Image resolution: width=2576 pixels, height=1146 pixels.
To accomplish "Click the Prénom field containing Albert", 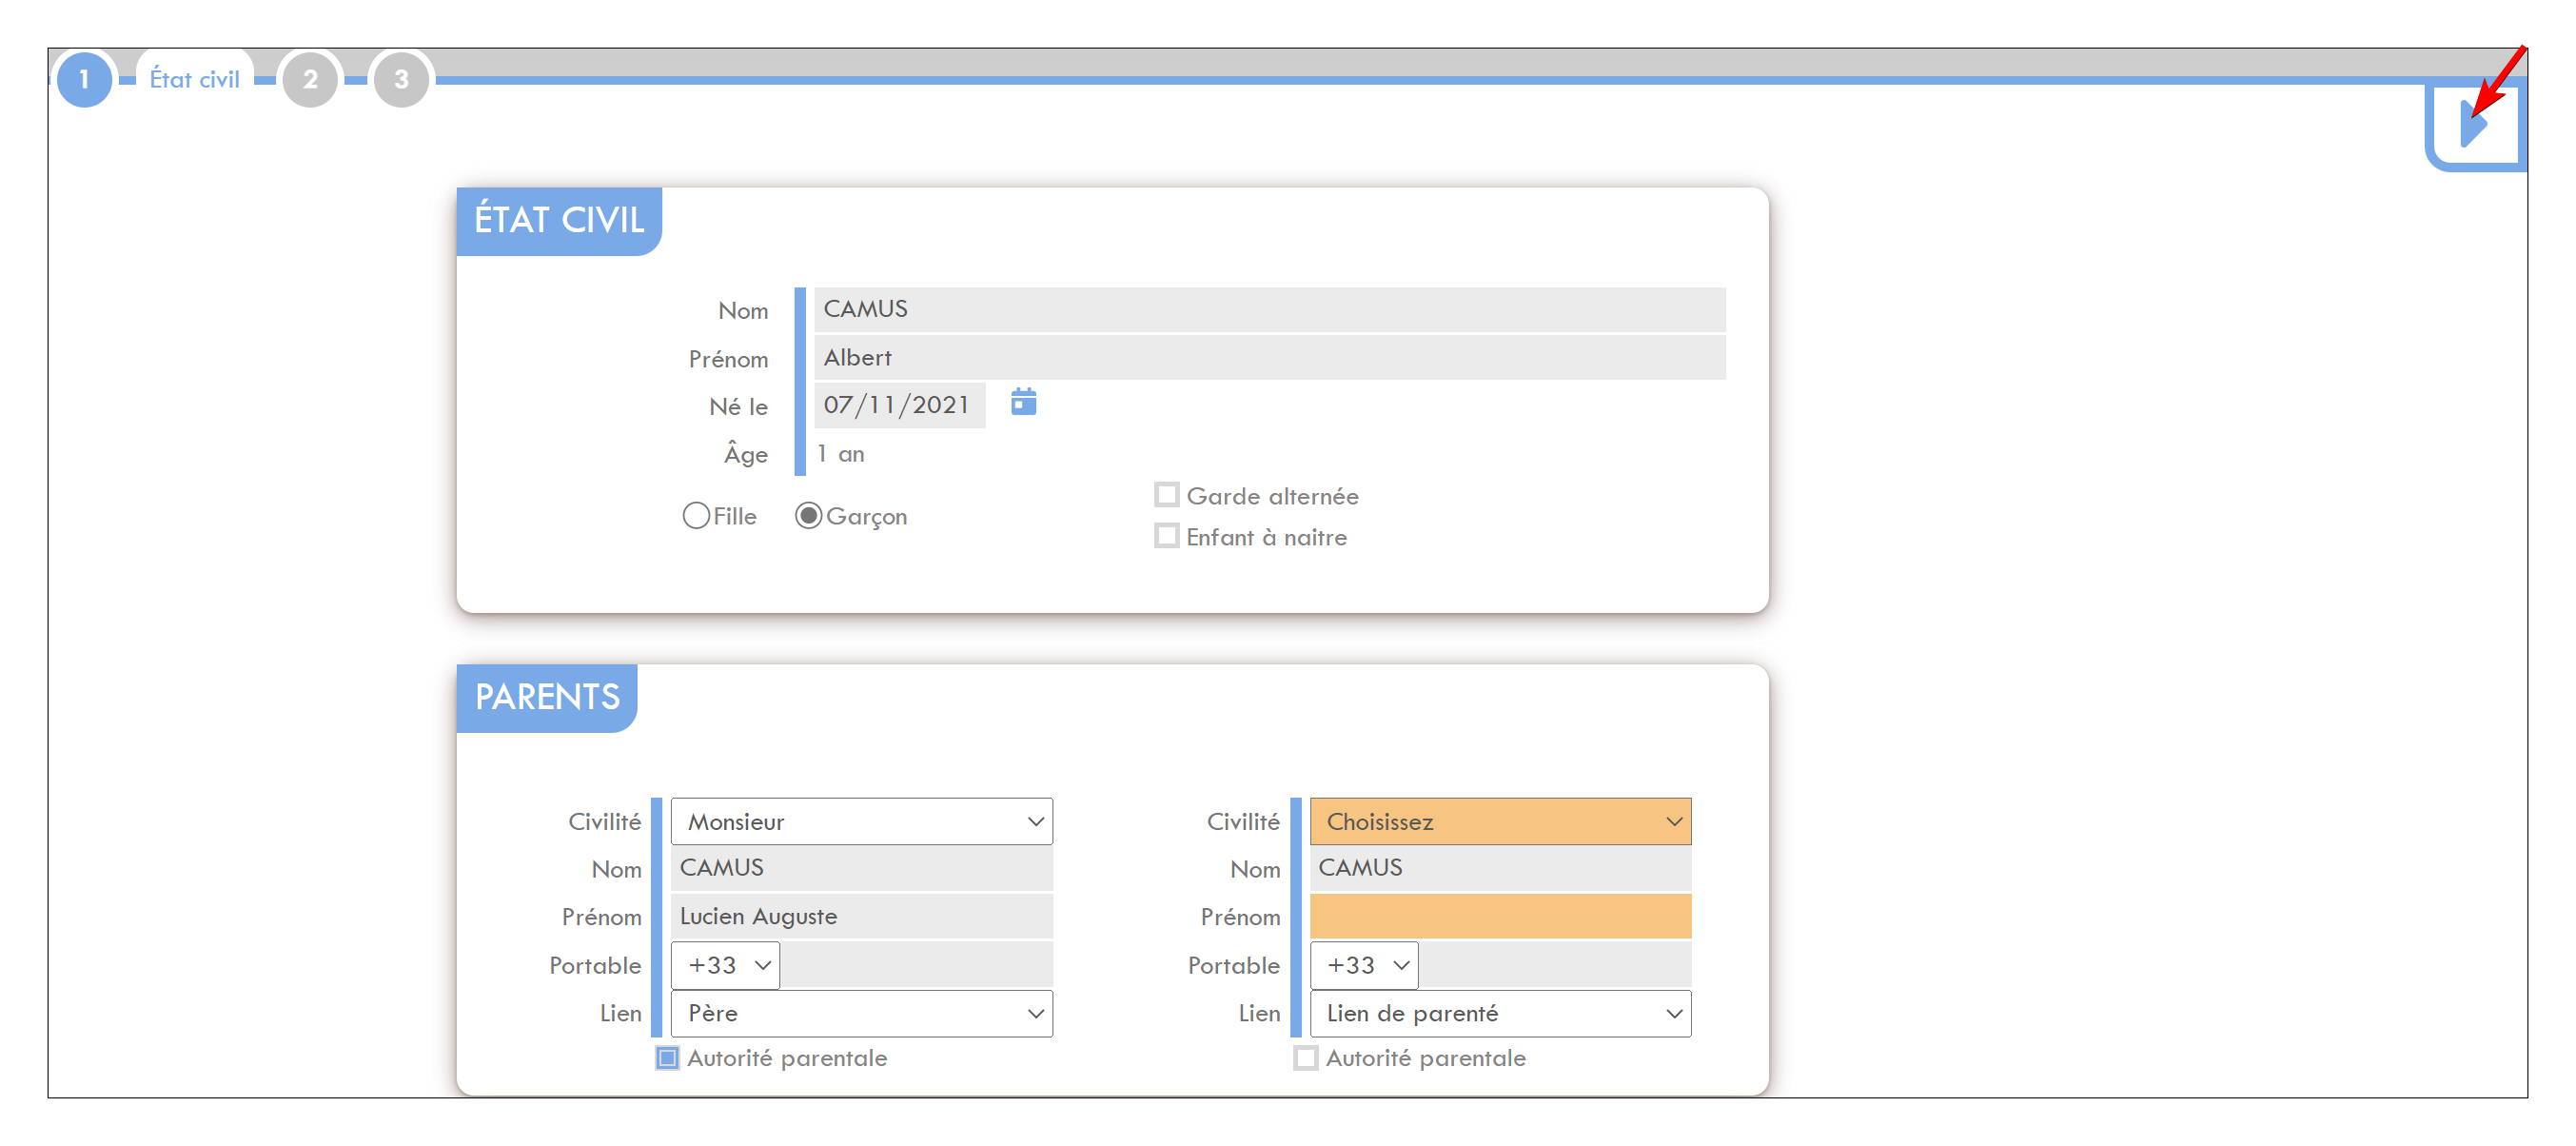I will [x=1269, y=357].
